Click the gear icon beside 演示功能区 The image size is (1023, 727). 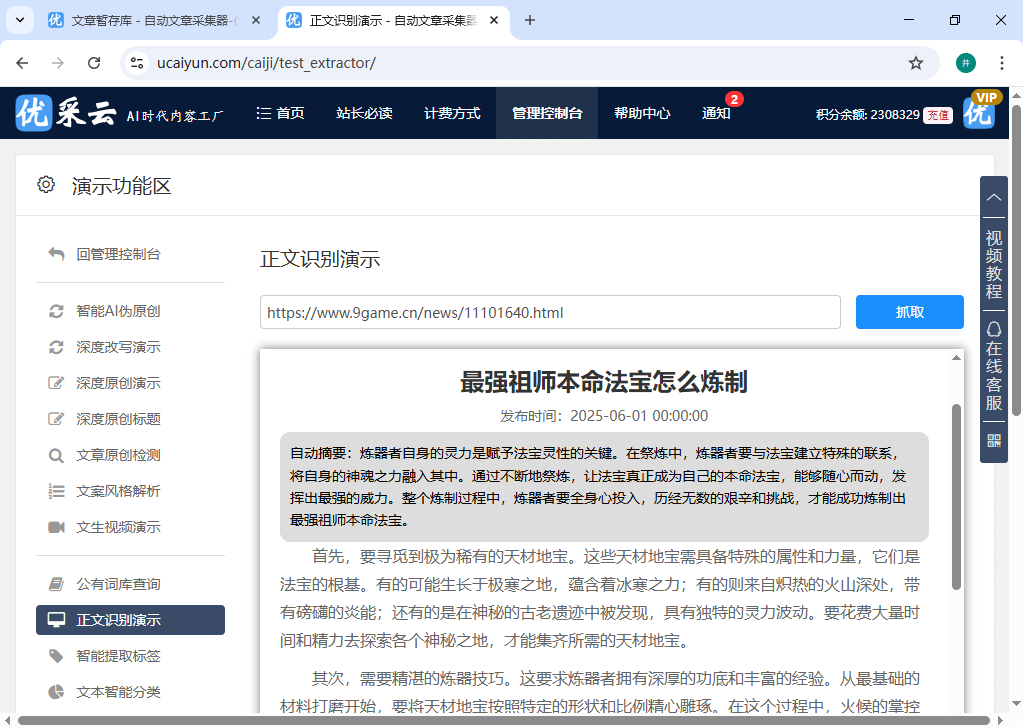click(x=45, y=185)
